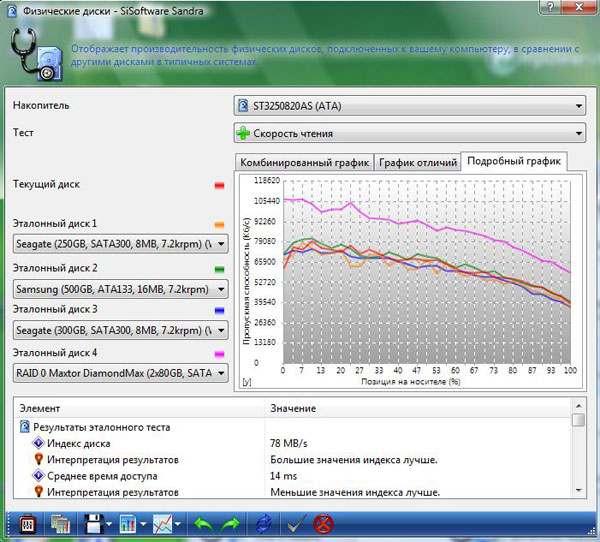Open Эталонный диск 1 Seagate 250GB dropdown
This screenshot has width=600, height=542.
[121, 244]
